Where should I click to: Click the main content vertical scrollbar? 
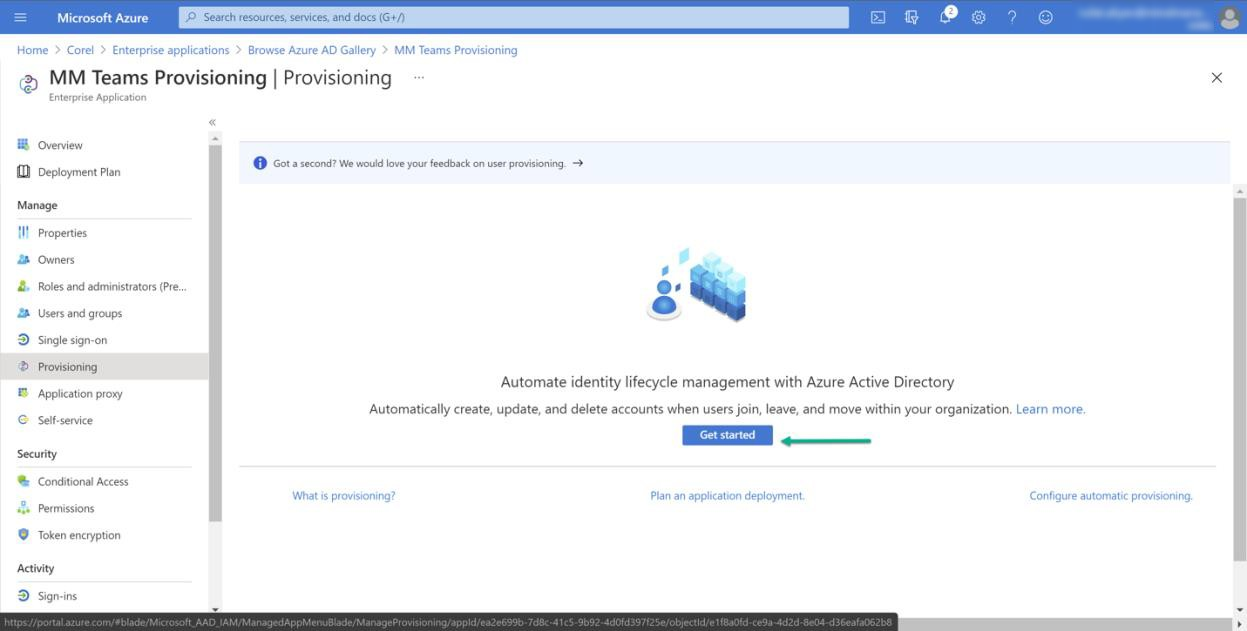click(1240, 378)
